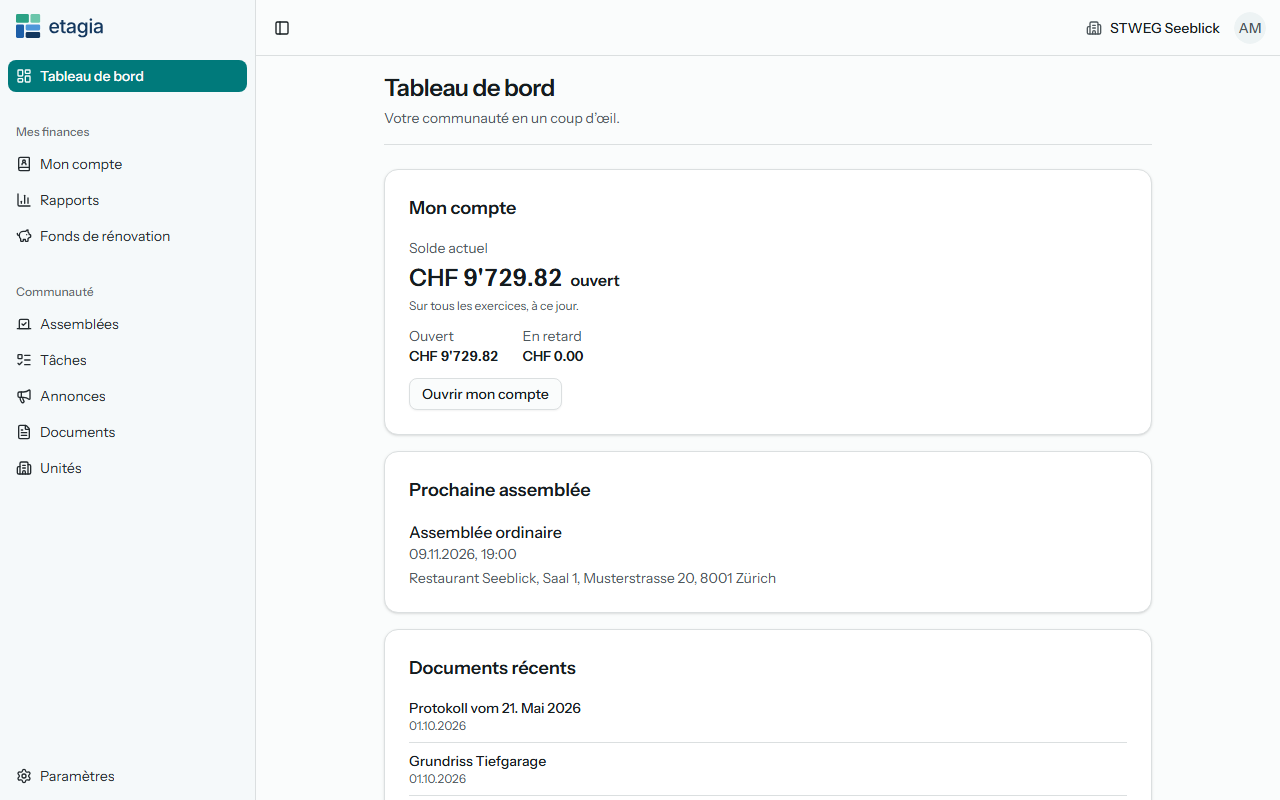Click the Communauté section label
The width and height of the screenshot is (1280, 800).
[x=55, y=292]
